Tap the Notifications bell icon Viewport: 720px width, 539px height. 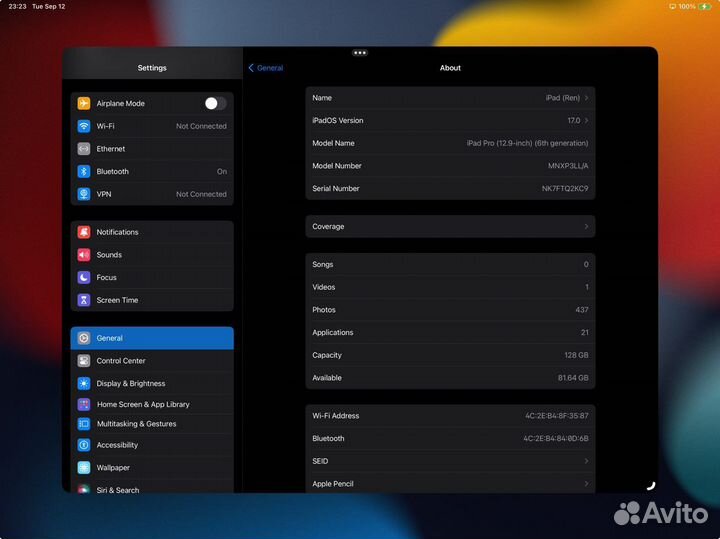84,232
